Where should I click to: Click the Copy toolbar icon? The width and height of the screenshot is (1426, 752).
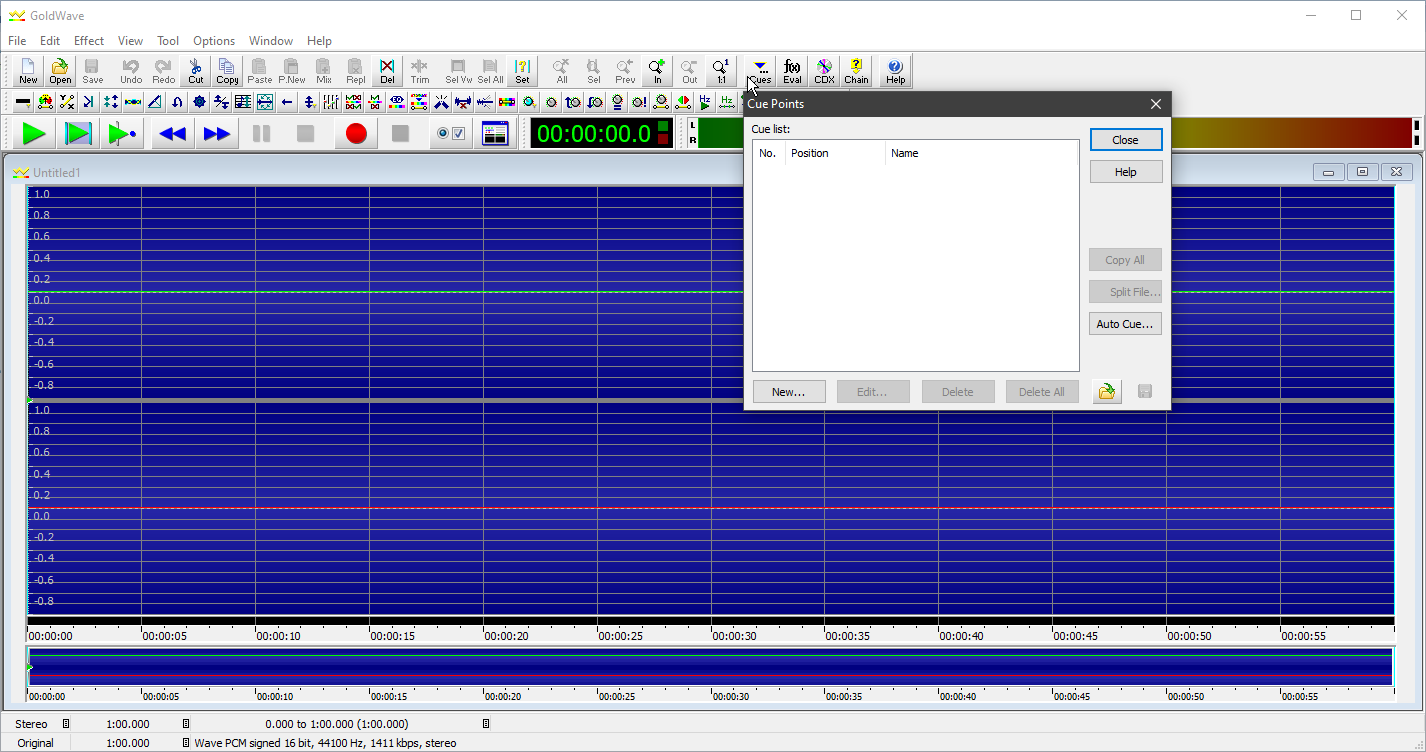click(227, 71)
